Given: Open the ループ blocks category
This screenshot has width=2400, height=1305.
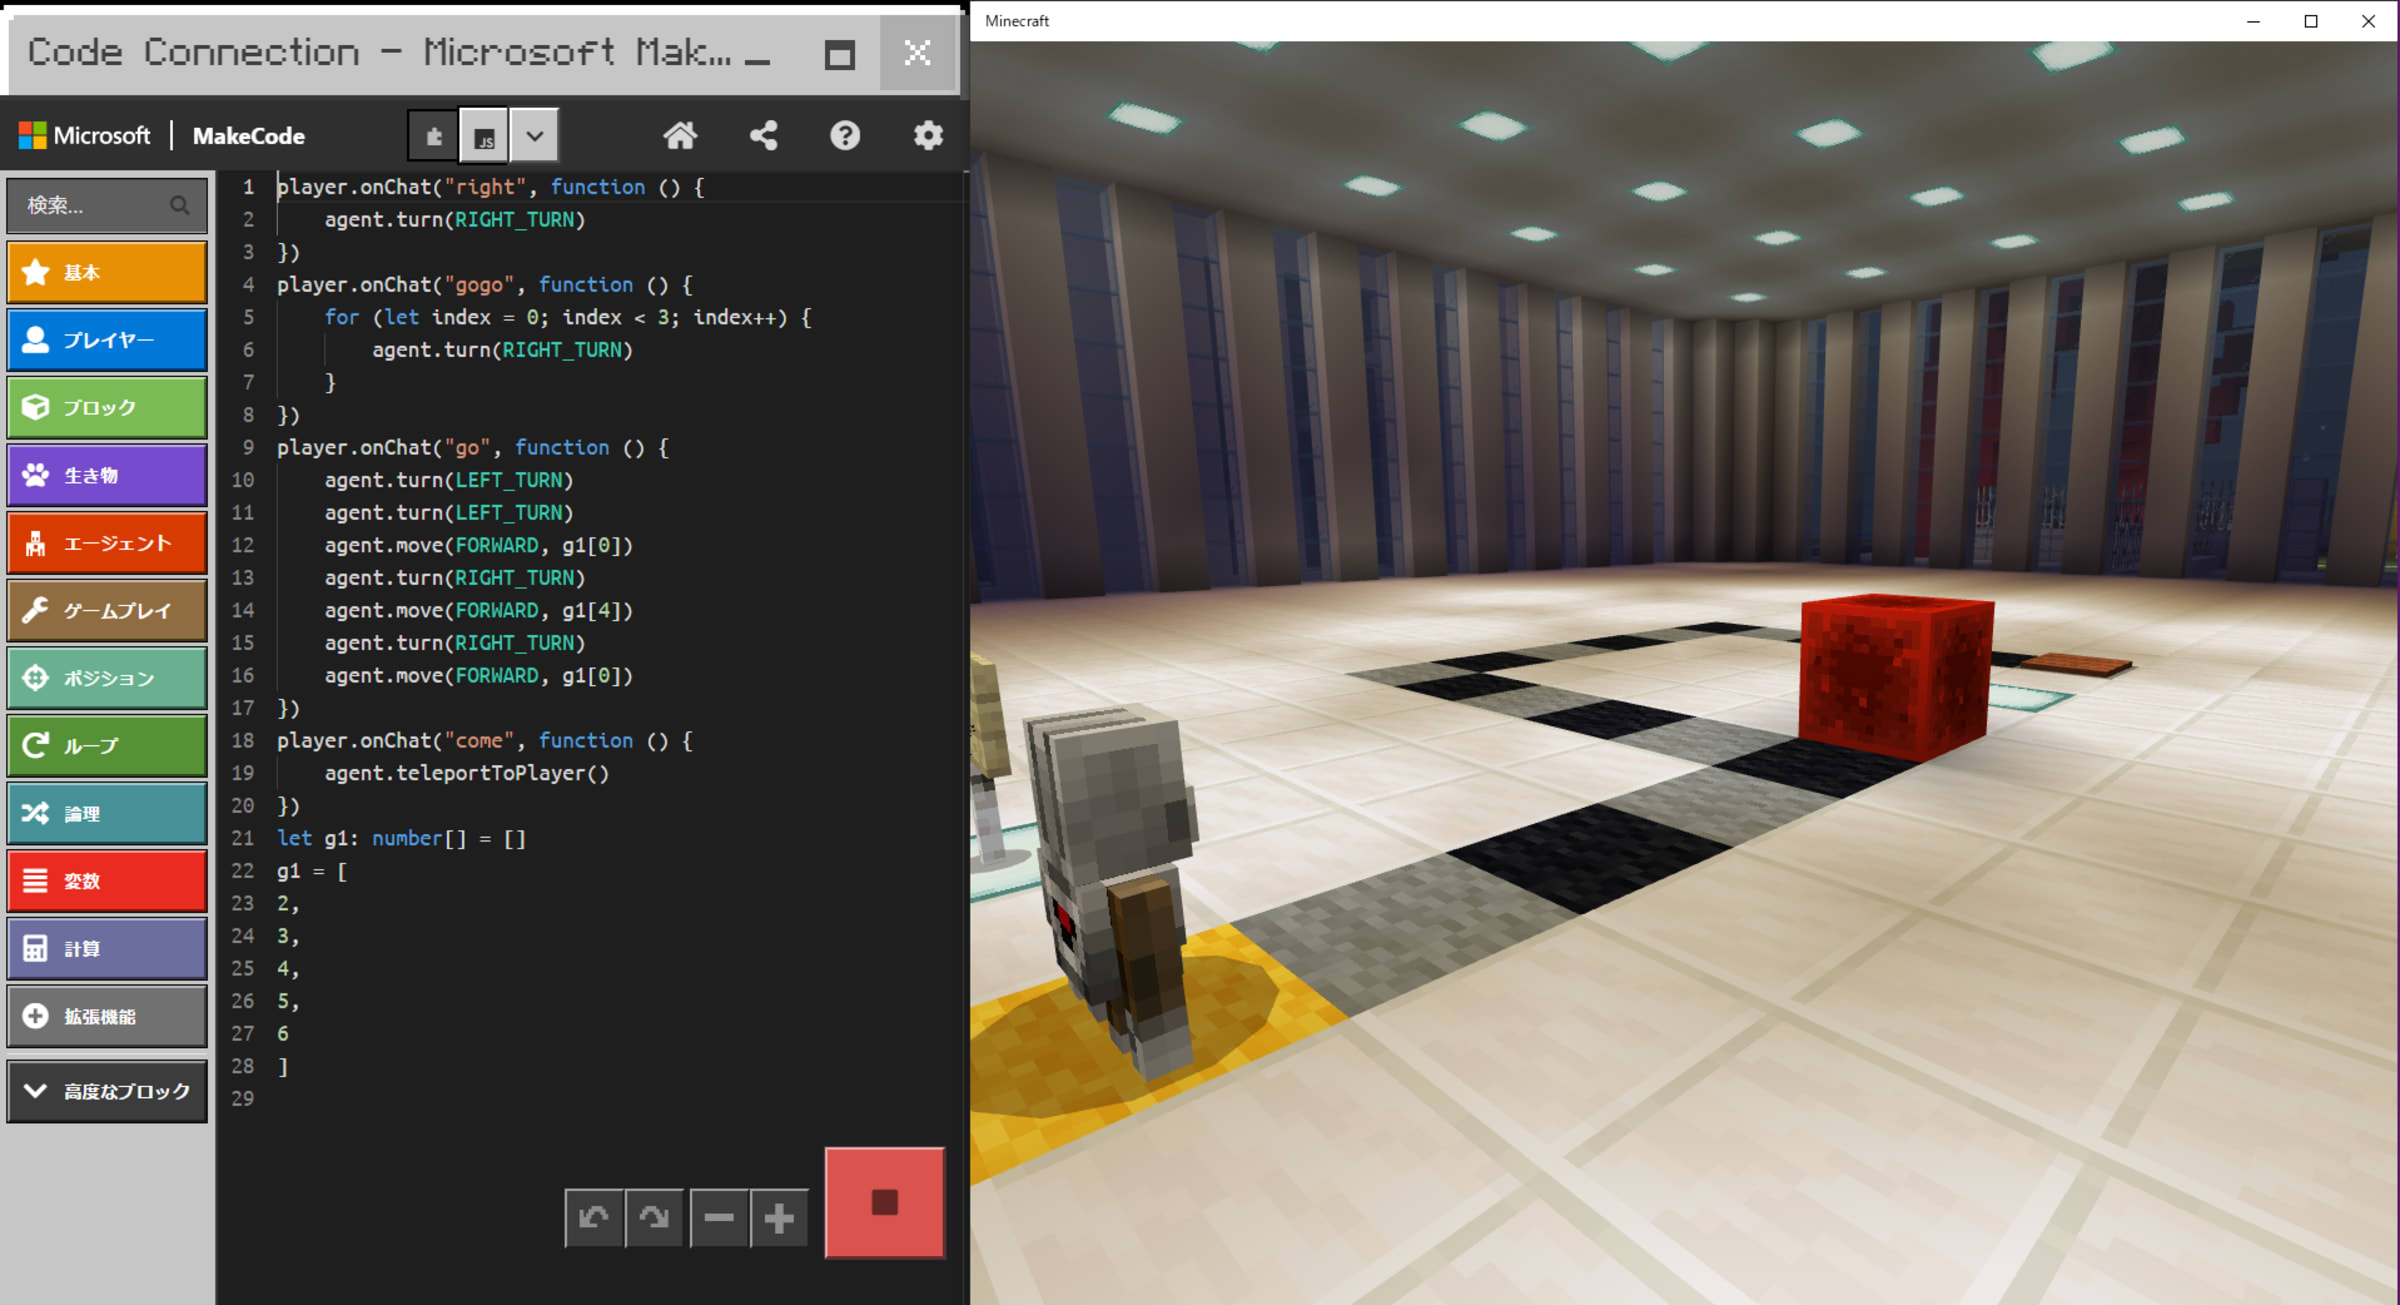Looking at the screenshot, I should (x=107, y=746).
